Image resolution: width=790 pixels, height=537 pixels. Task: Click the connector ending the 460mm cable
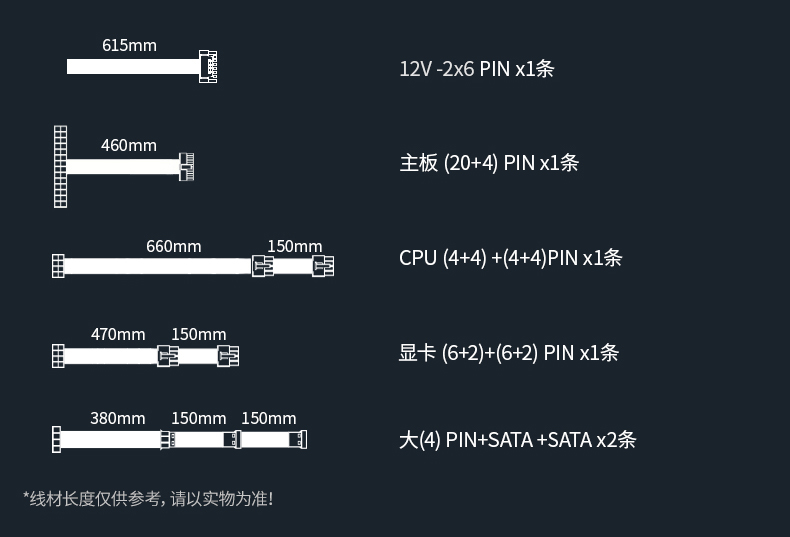[188, 166]
